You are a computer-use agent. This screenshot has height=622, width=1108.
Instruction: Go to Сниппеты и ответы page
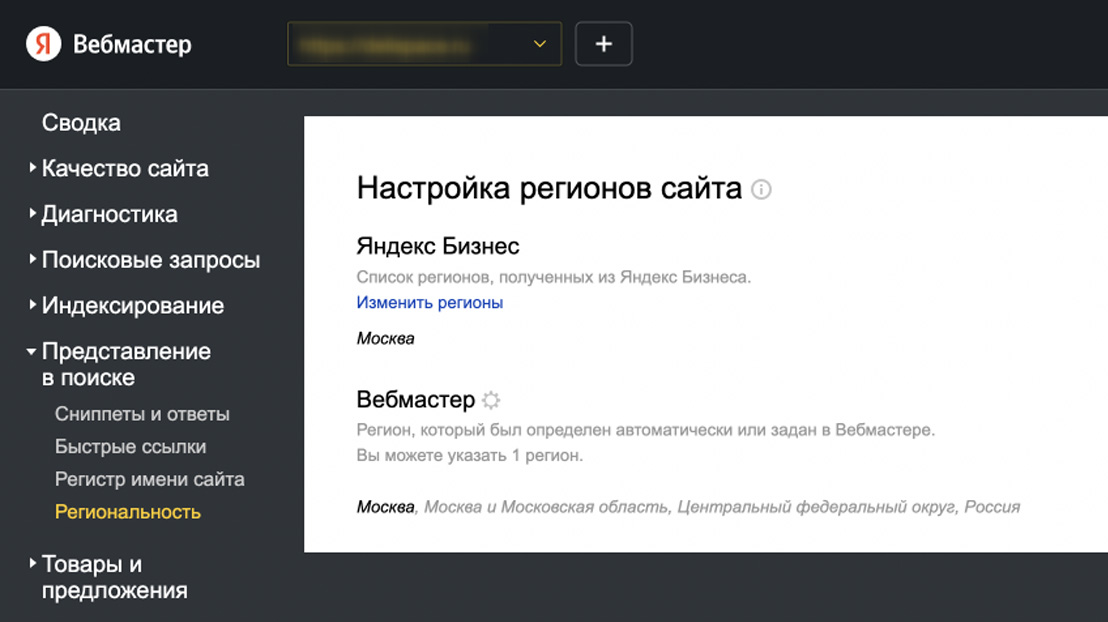(142, 414)
